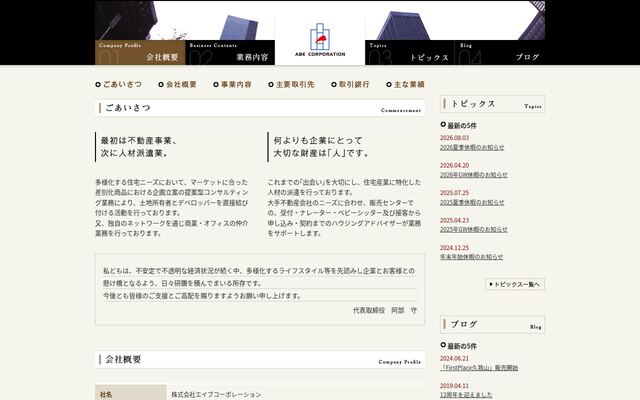Viewport: 640px width, 400px height.
Task: Click bullet icon beside 取引銀行 link
Action: [334, 84]
